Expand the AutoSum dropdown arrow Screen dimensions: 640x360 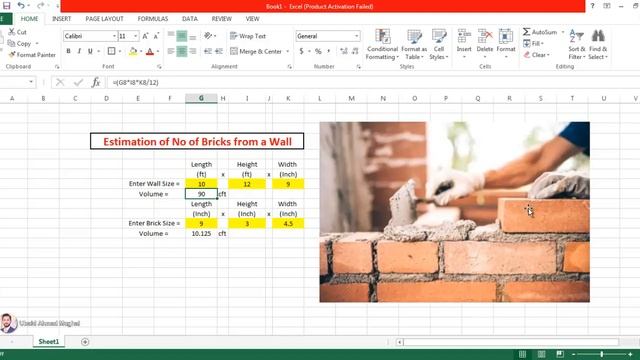tap(563, 32)
